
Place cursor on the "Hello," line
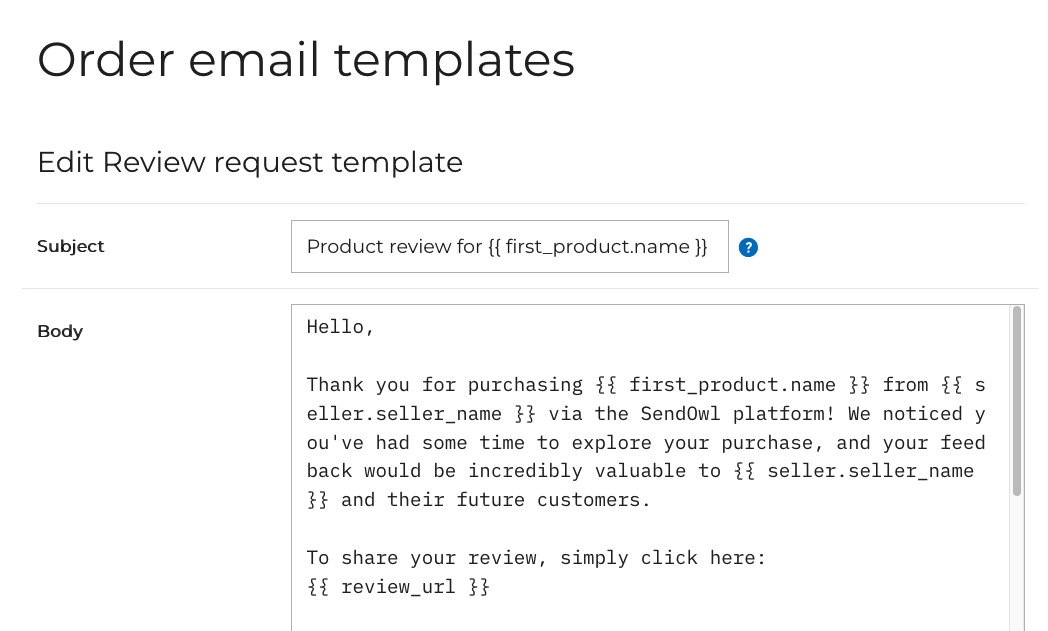340,327
